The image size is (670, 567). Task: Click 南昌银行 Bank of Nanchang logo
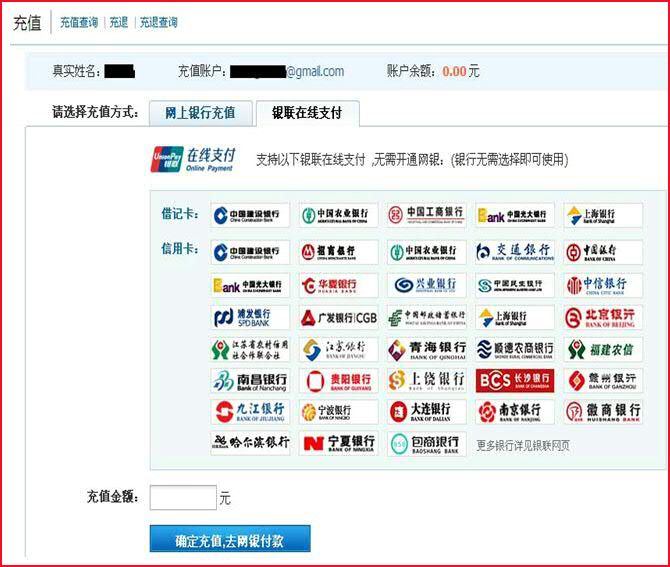click(250, 381)
